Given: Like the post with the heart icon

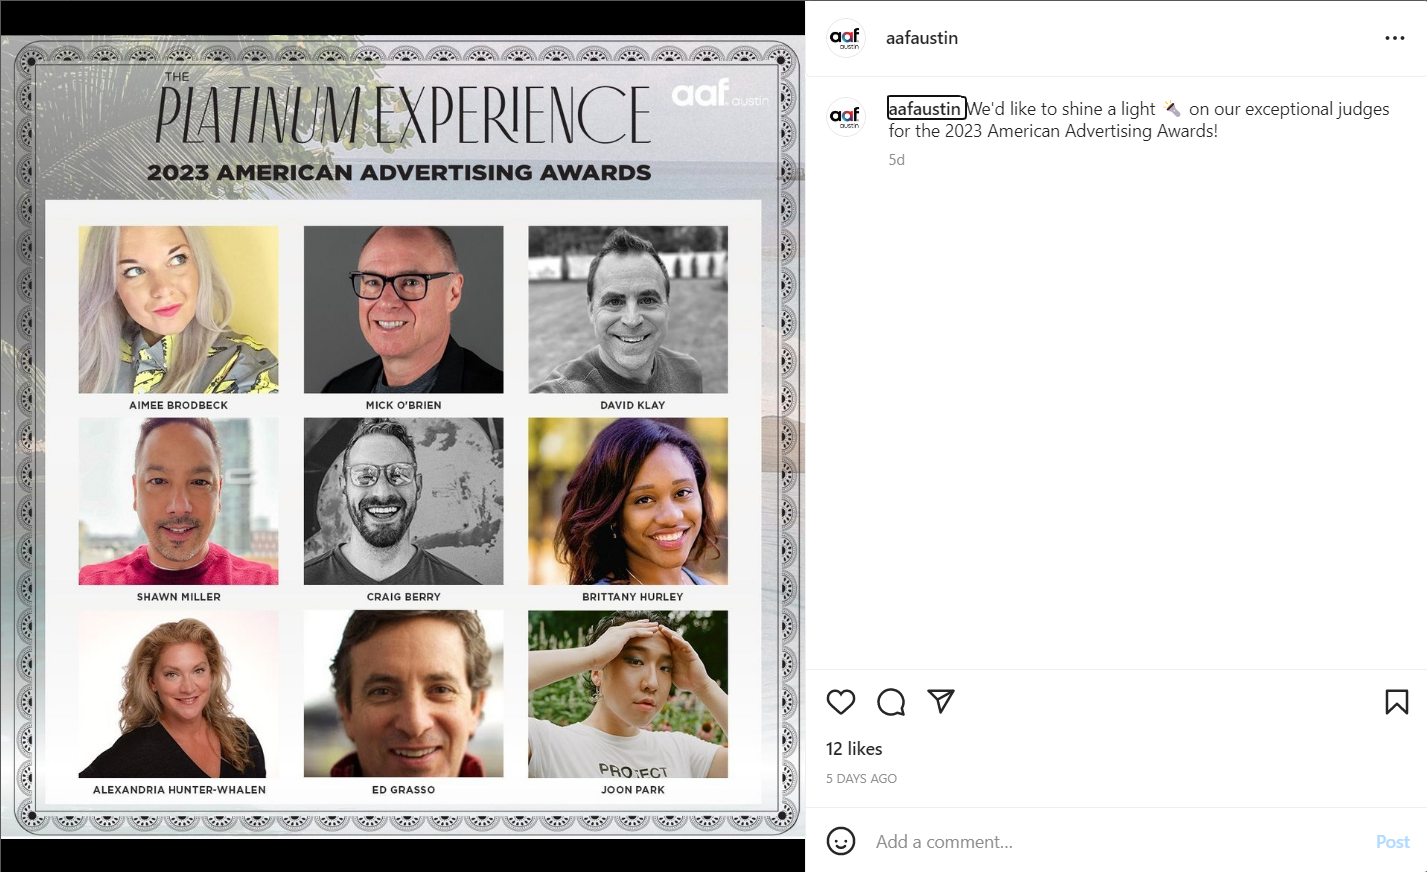Looking at the screenshot, I should (841, 702).
